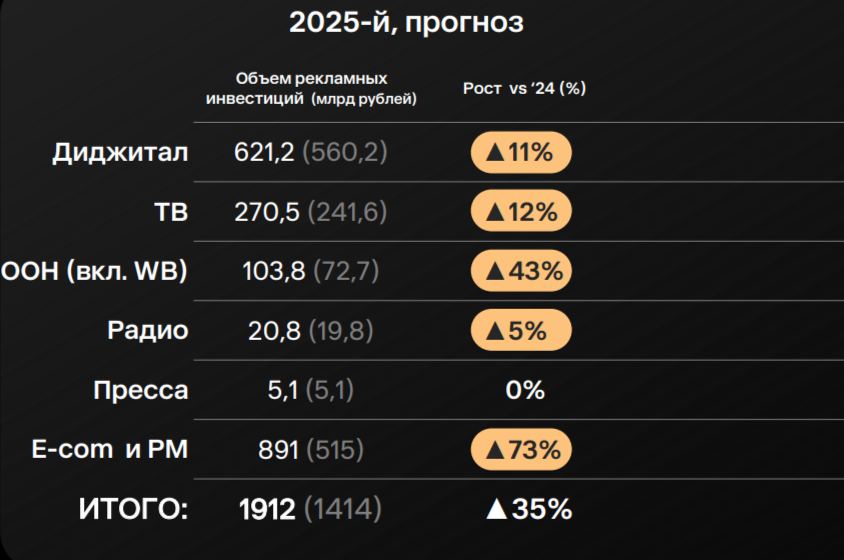Click the ТВ growth badge showing 12%
844x560 pixels.
(520, 212)
